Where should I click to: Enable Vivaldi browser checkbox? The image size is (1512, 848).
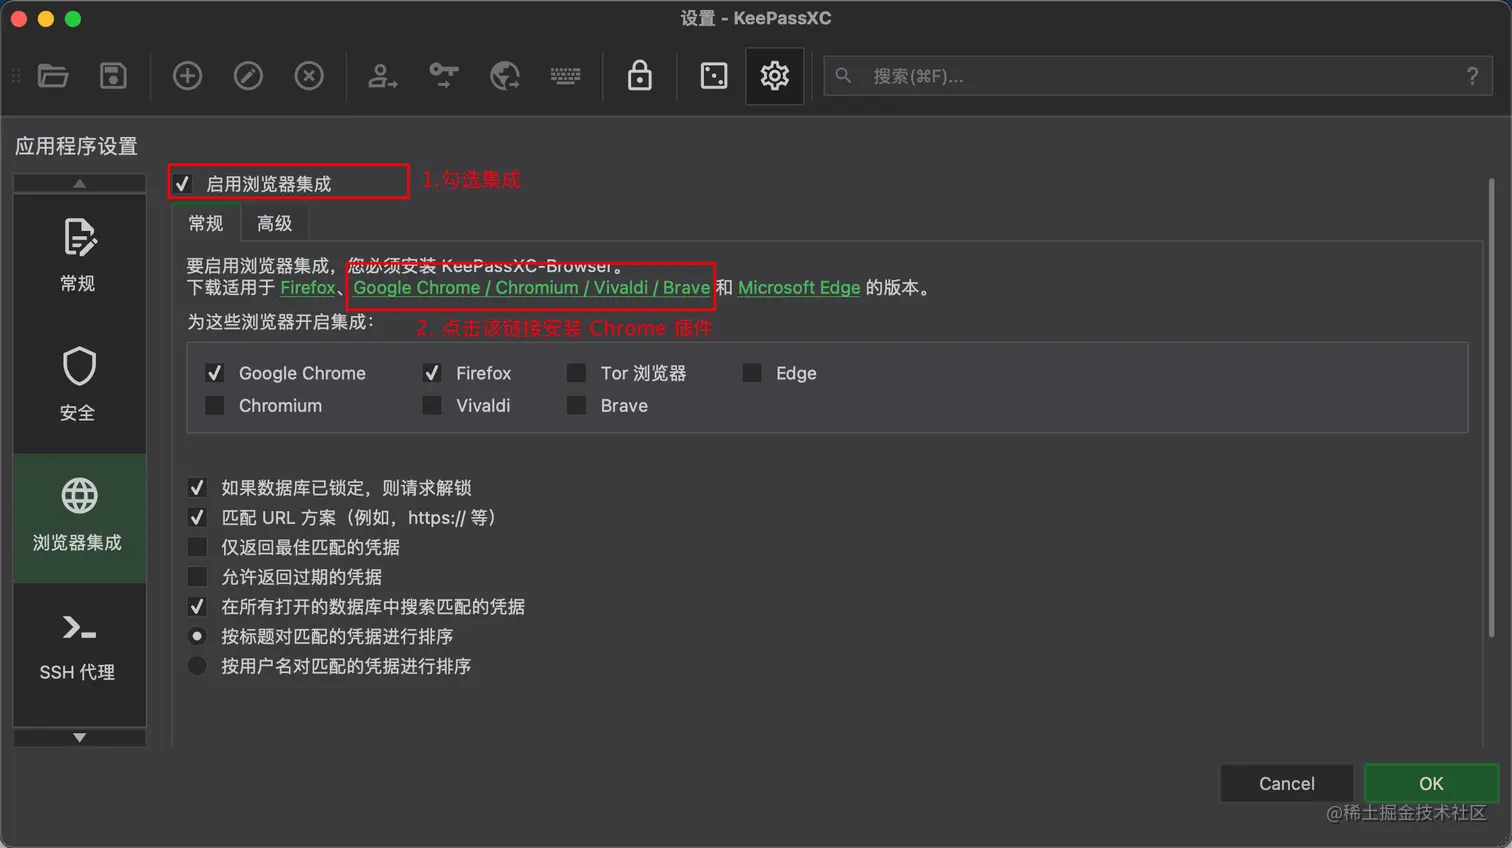432,405
